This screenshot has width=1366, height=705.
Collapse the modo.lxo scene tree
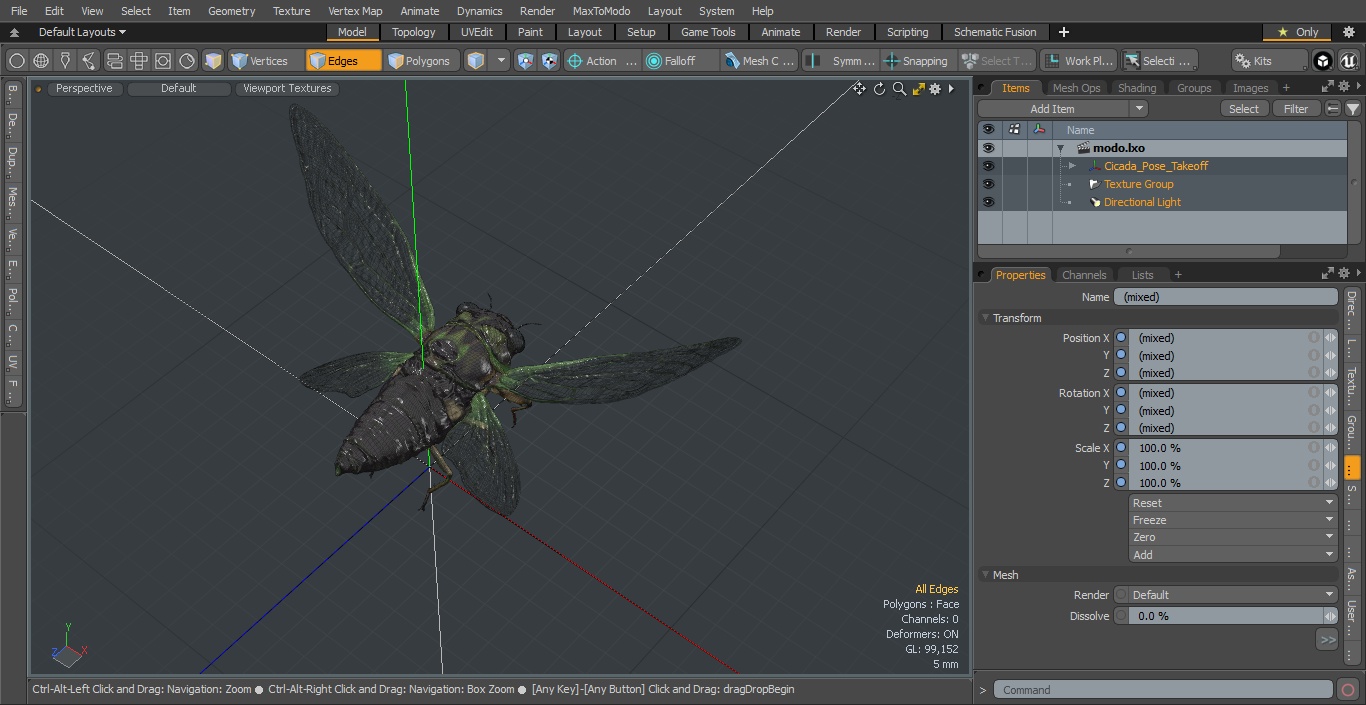click(x=1060, y=148)
